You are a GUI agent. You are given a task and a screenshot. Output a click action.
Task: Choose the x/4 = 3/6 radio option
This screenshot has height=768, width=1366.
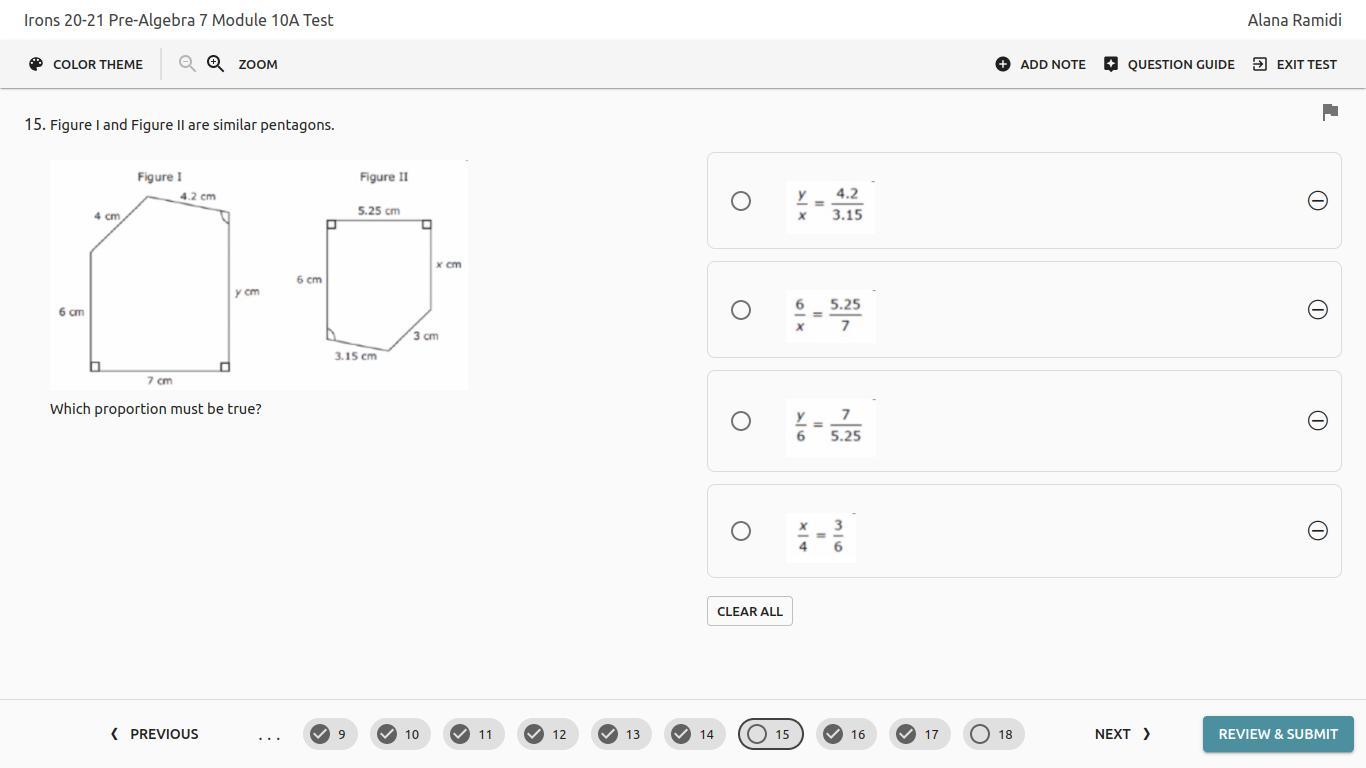coord(741,531)
